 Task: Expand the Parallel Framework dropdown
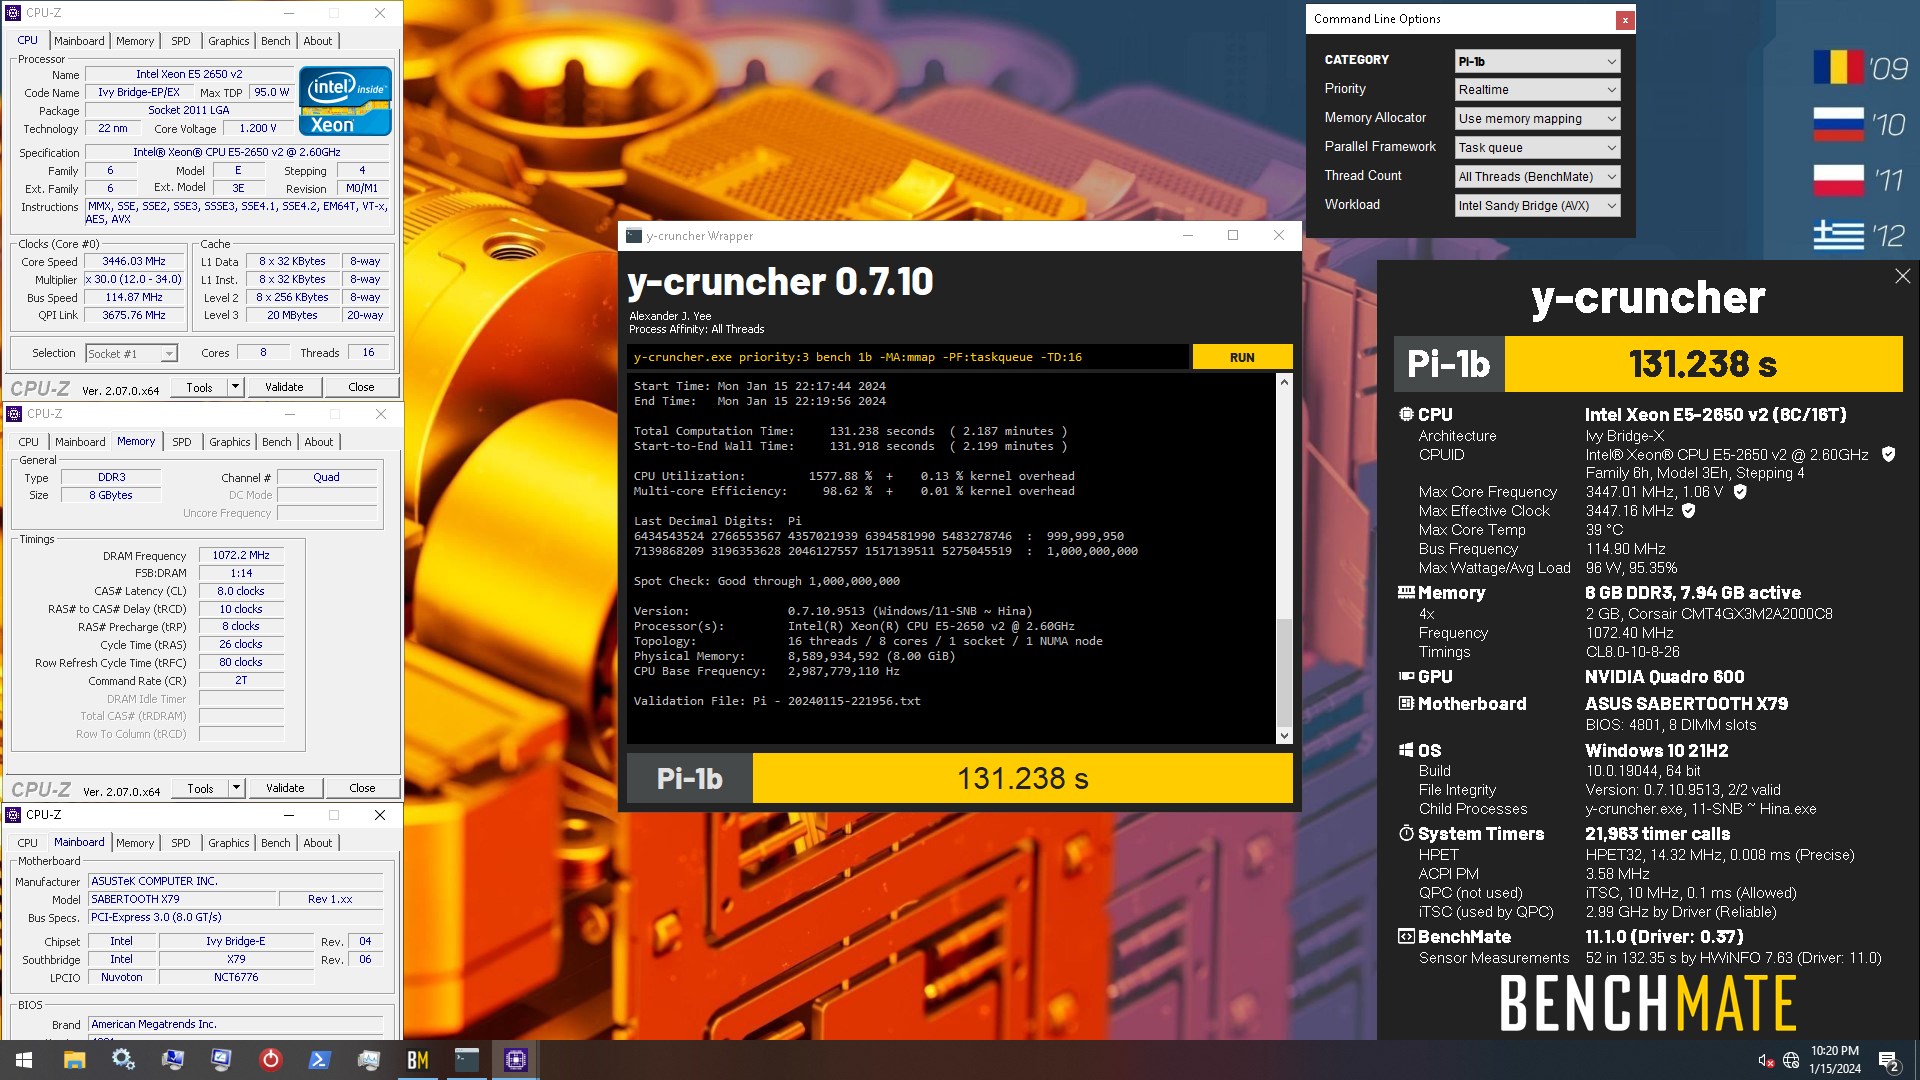click(1537, 148)
